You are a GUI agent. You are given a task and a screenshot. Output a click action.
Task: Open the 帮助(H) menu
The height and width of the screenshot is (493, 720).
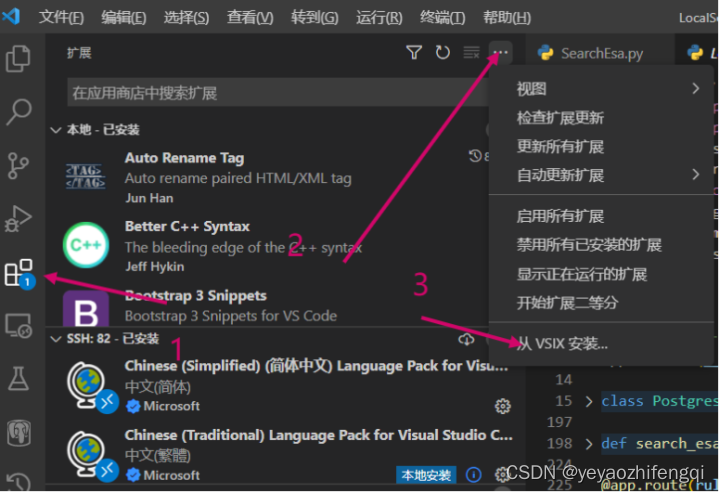(506, 17)
